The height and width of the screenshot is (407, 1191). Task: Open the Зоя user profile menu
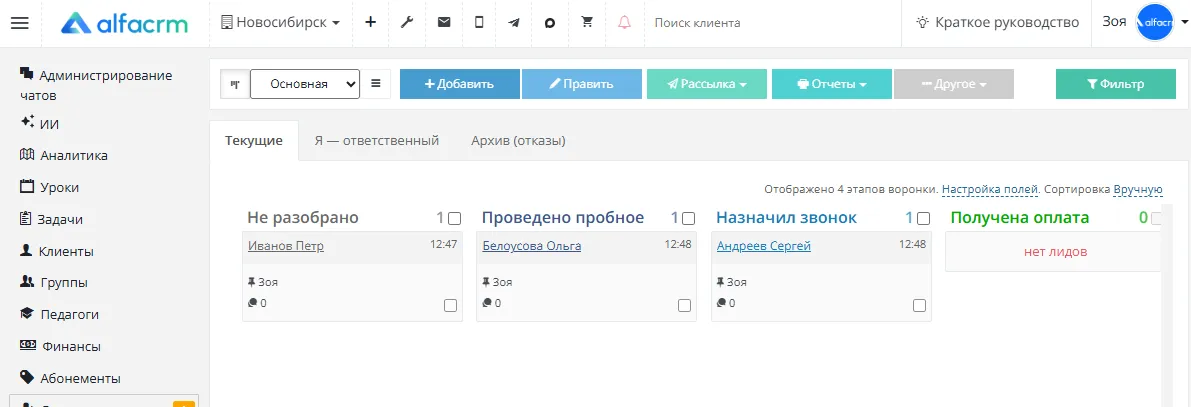pos(1114,22)
